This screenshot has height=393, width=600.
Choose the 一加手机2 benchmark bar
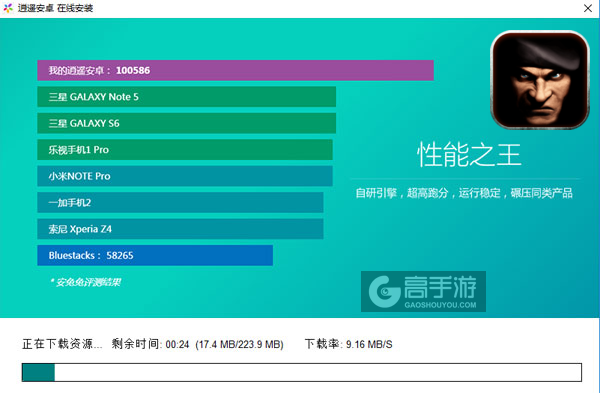180,202
